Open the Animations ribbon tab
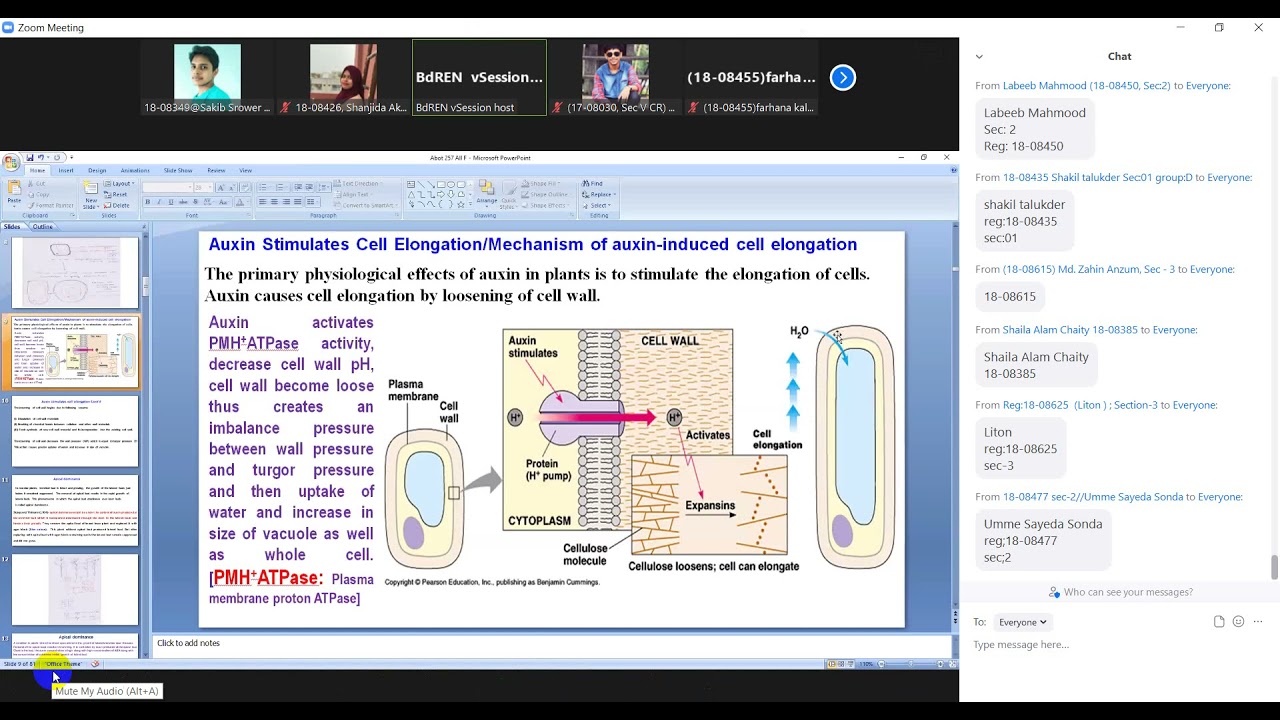Image resolution: width=1280 pixels, height=720 pixels. pyautogui.click(x=135, y=171)
